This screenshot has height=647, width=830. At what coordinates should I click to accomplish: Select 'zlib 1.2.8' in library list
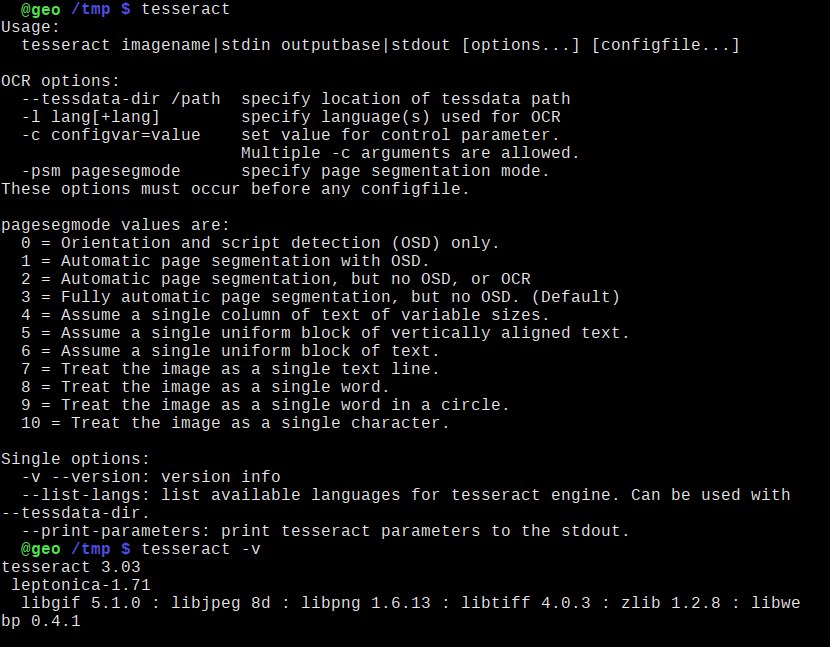tap(670, 603)
